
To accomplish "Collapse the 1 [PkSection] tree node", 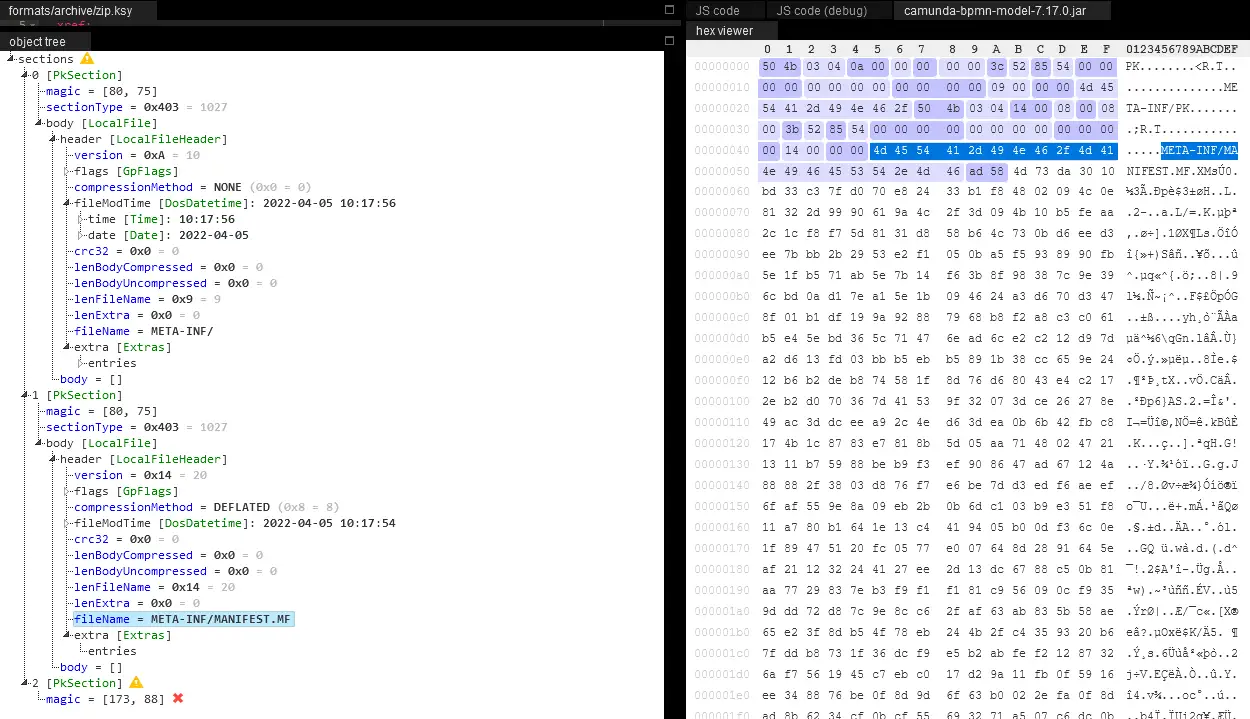I will click(25, 396).
